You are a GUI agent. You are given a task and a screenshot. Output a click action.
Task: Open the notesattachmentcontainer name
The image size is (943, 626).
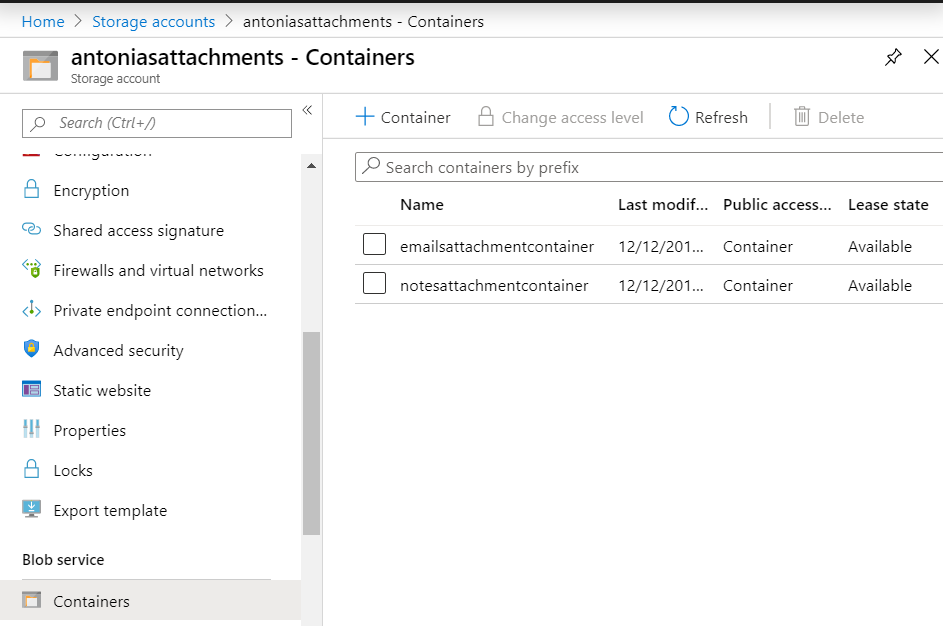(494, 285)
